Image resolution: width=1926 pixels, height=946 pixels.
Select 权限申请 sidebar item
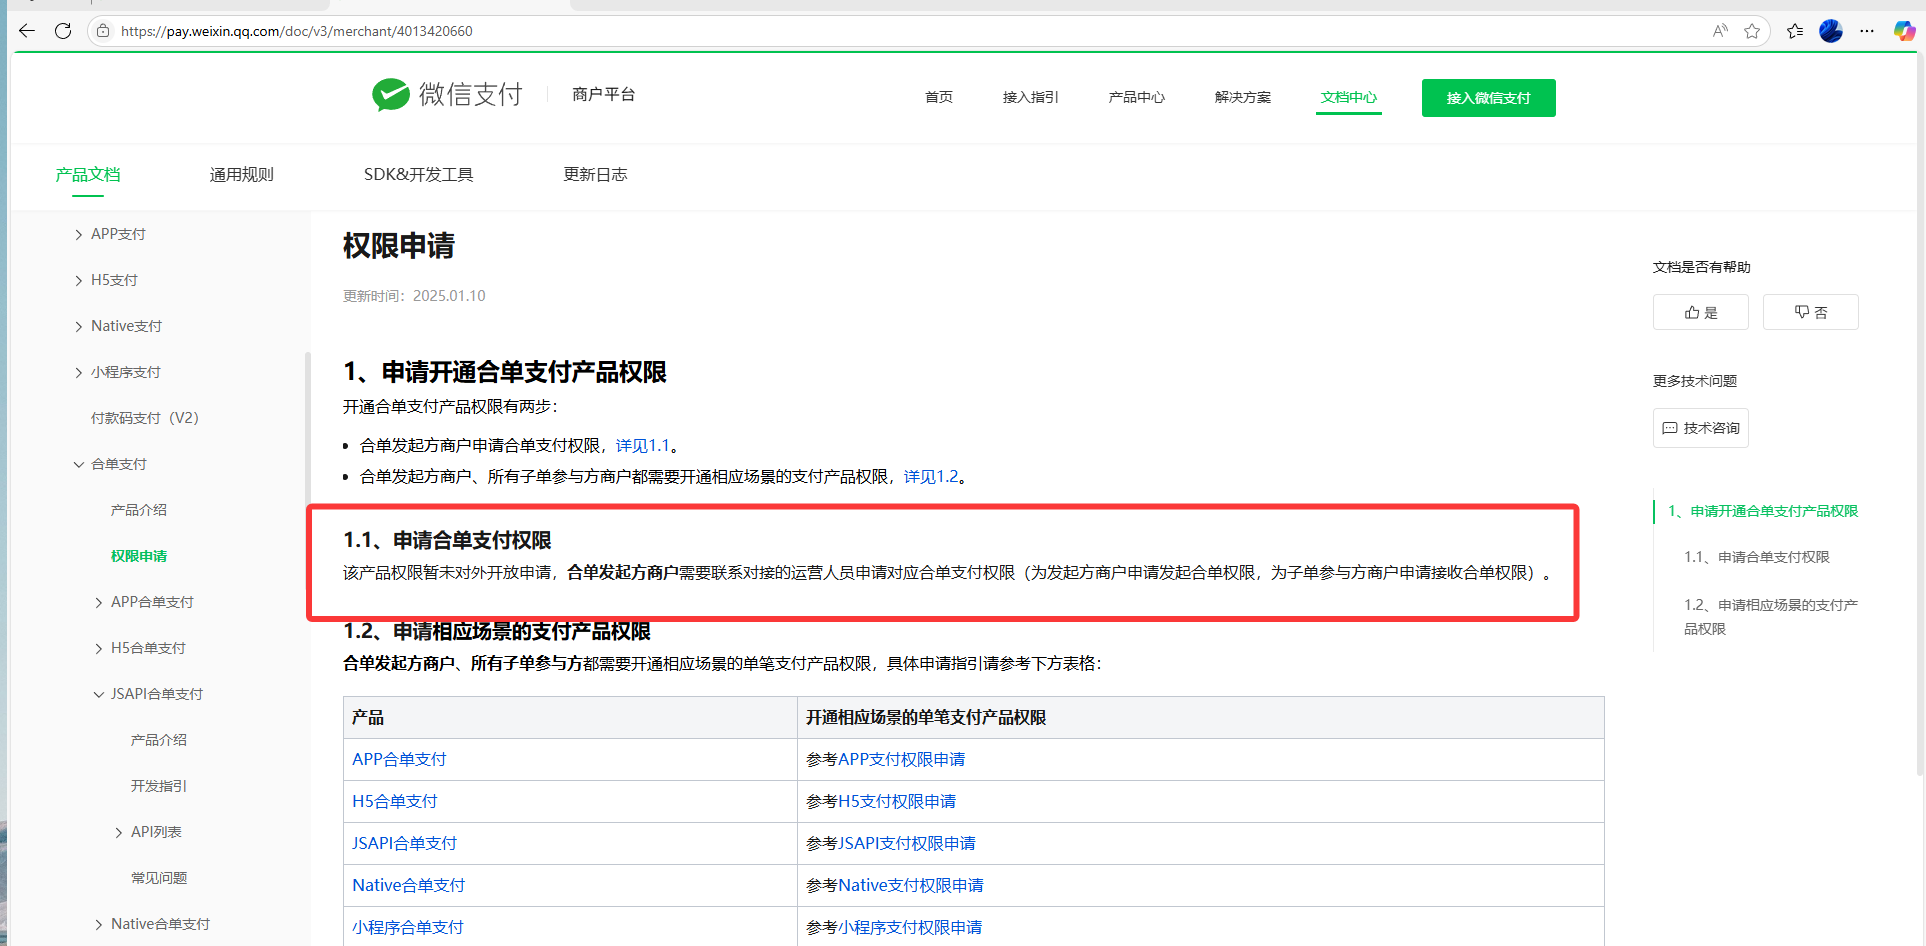[139, 556]
